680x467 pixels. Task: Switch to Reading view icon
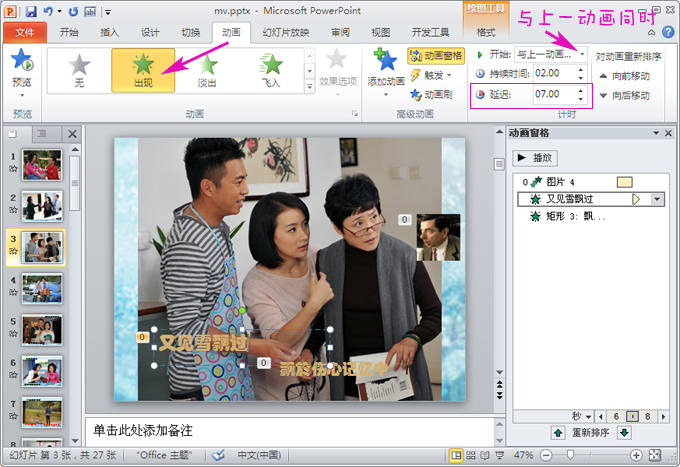(x=485, y=455)
